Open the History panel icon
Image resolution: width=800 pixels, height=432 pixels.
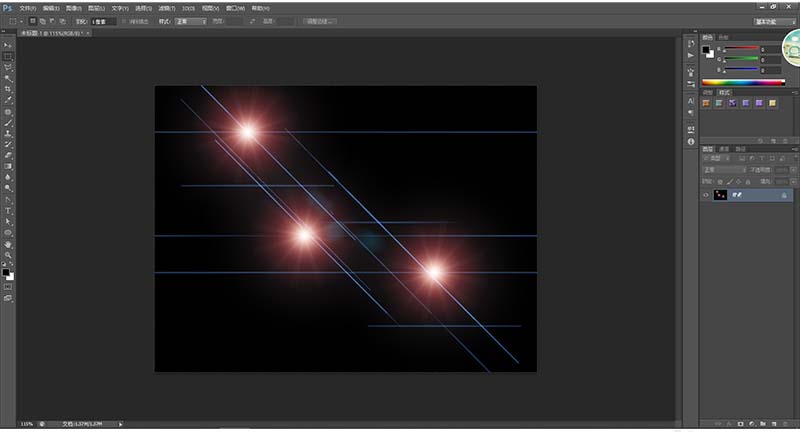(691, 44)
